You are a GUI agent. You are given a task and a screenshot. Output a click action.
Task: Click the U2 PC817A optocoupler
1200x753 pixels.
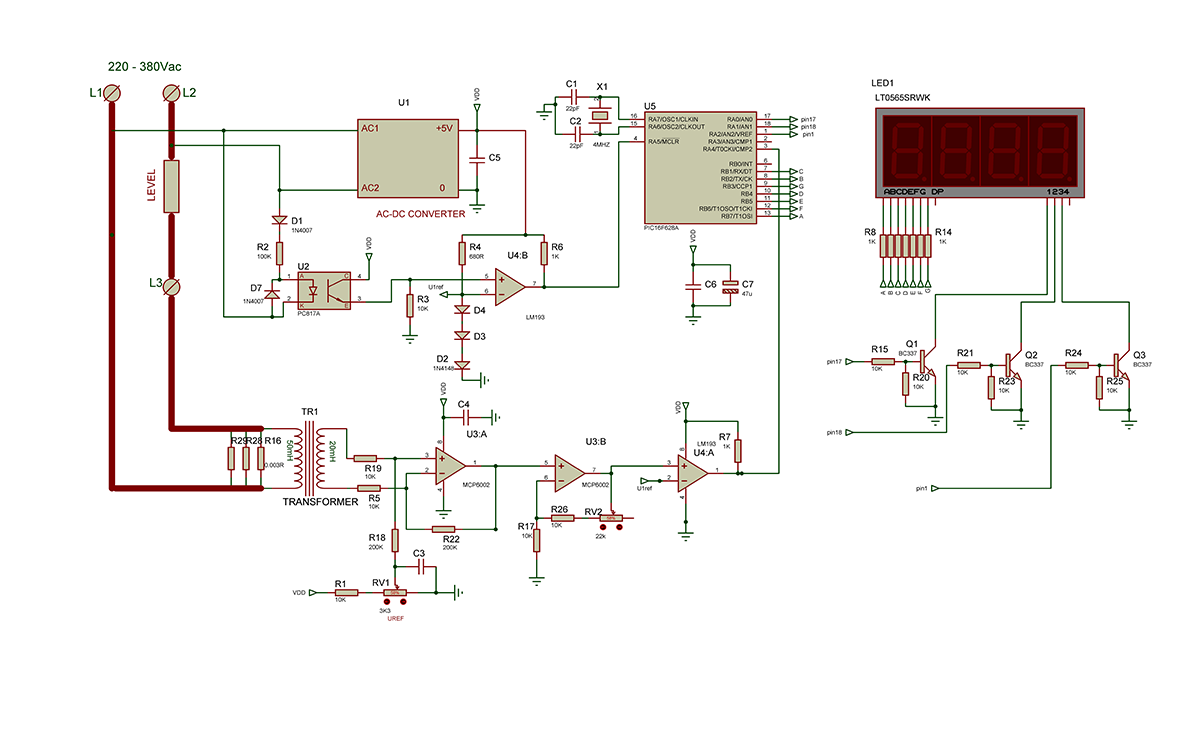(323, 288)
